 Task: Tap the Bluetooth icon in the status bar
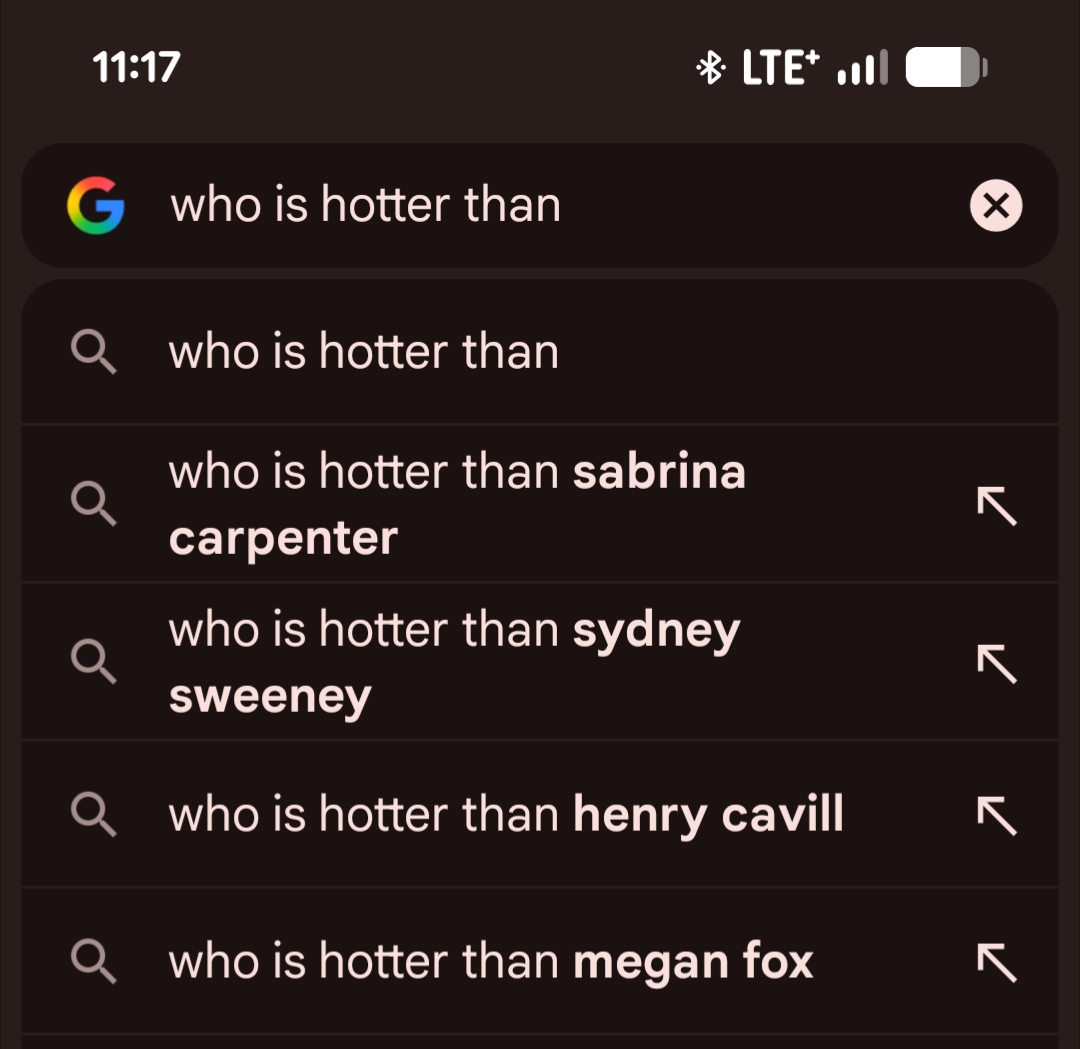(710, 68)
